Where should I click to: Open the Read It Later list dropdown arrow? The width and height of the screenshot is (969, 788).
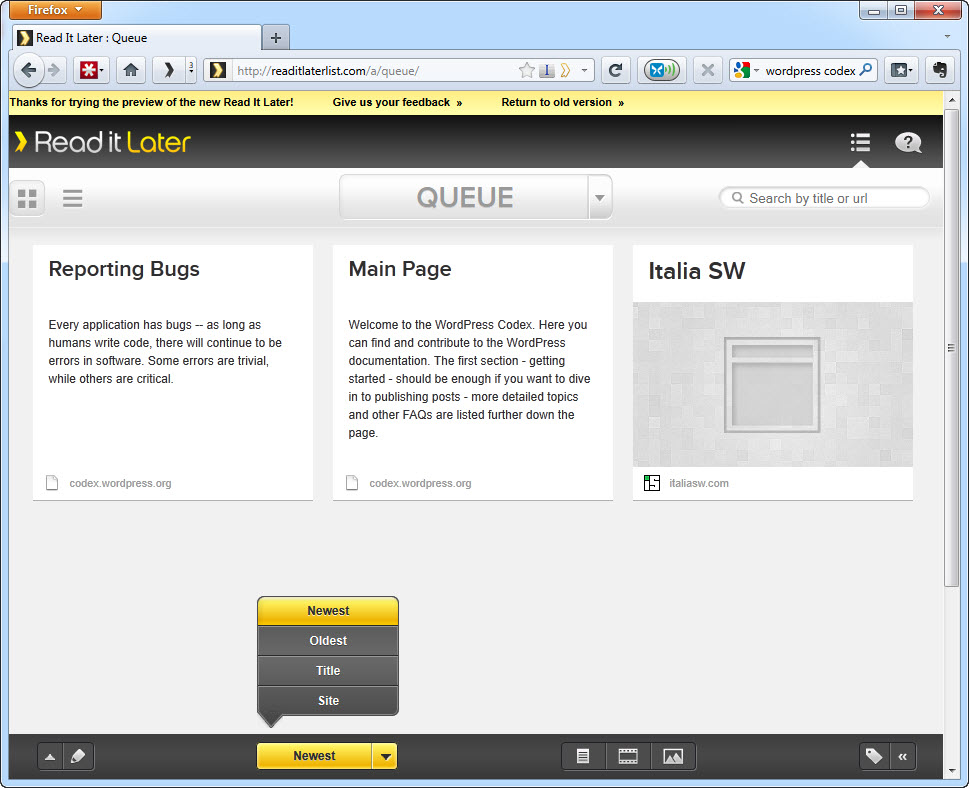tap(191, 70)
